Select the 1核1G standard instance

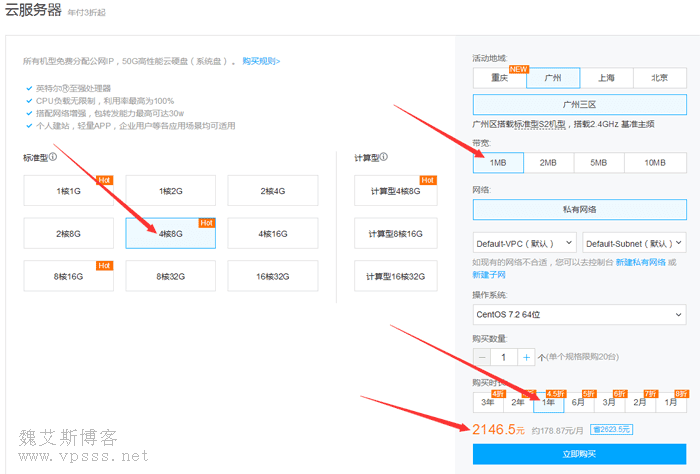(69, 190)
